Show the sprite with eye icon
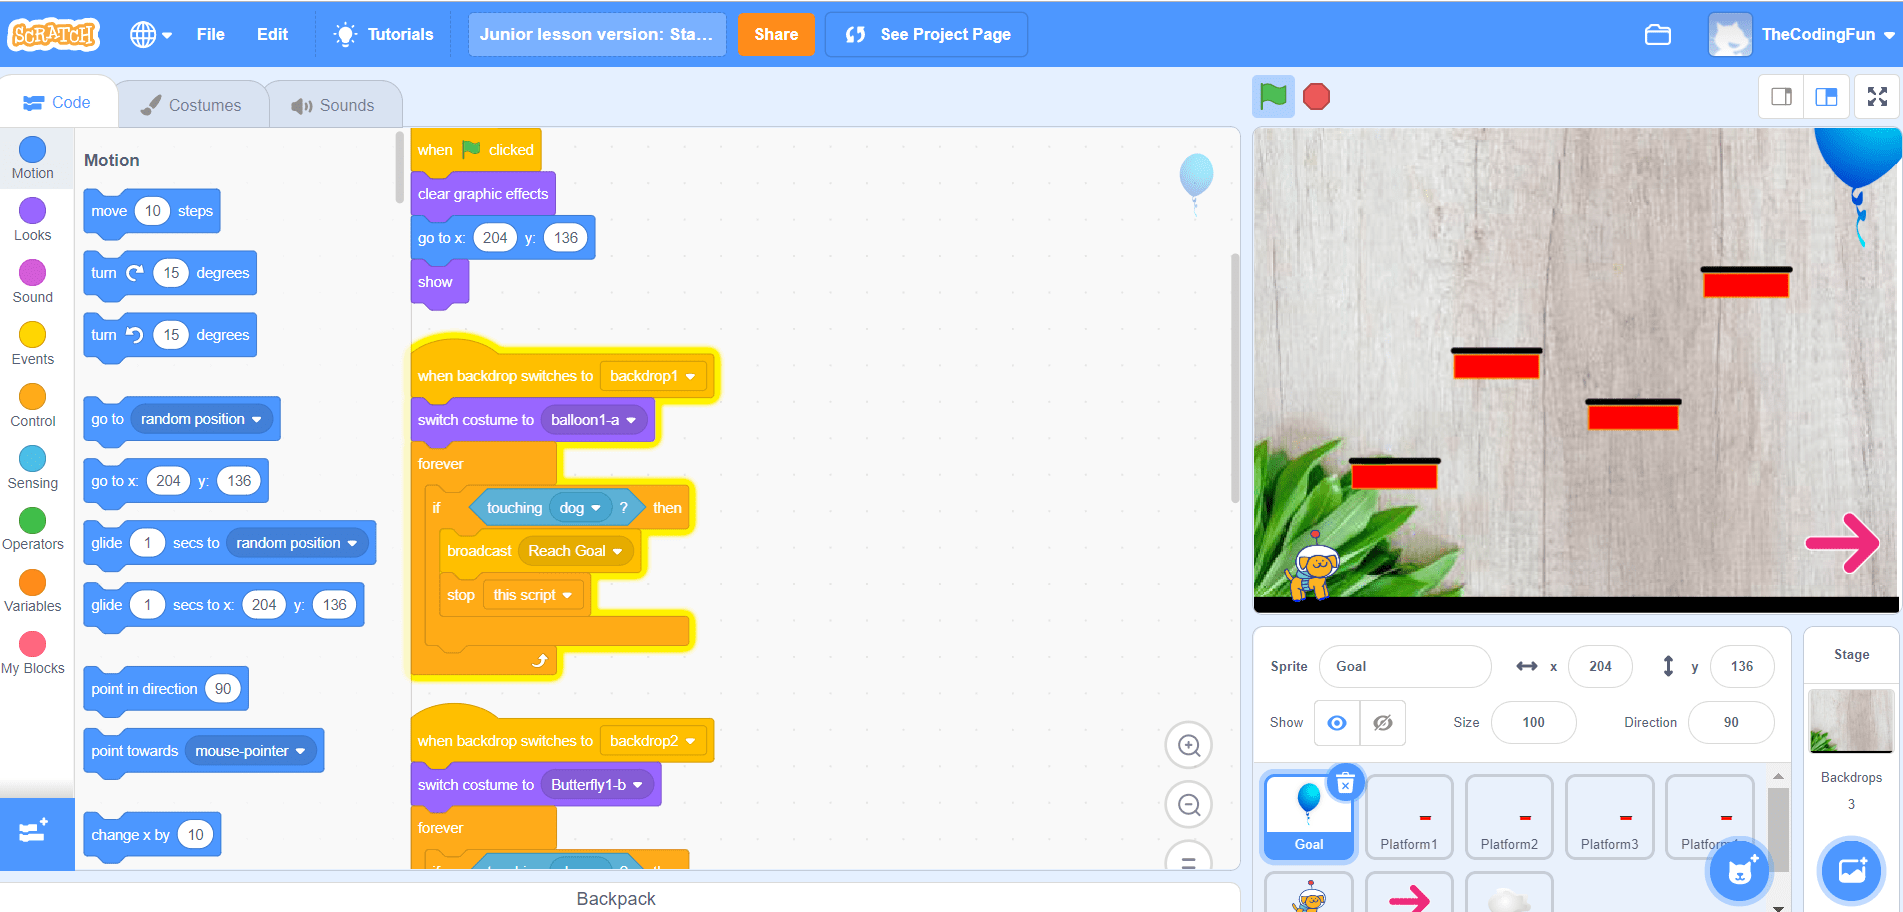Image resolution: width=1903 pixels, height=912 pixels. tap(1337, 723)
